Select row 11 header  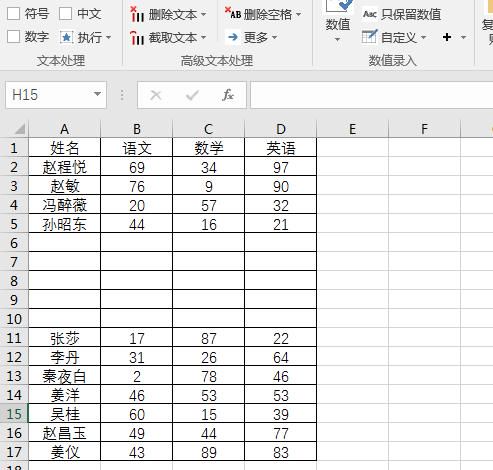(14, 338)
